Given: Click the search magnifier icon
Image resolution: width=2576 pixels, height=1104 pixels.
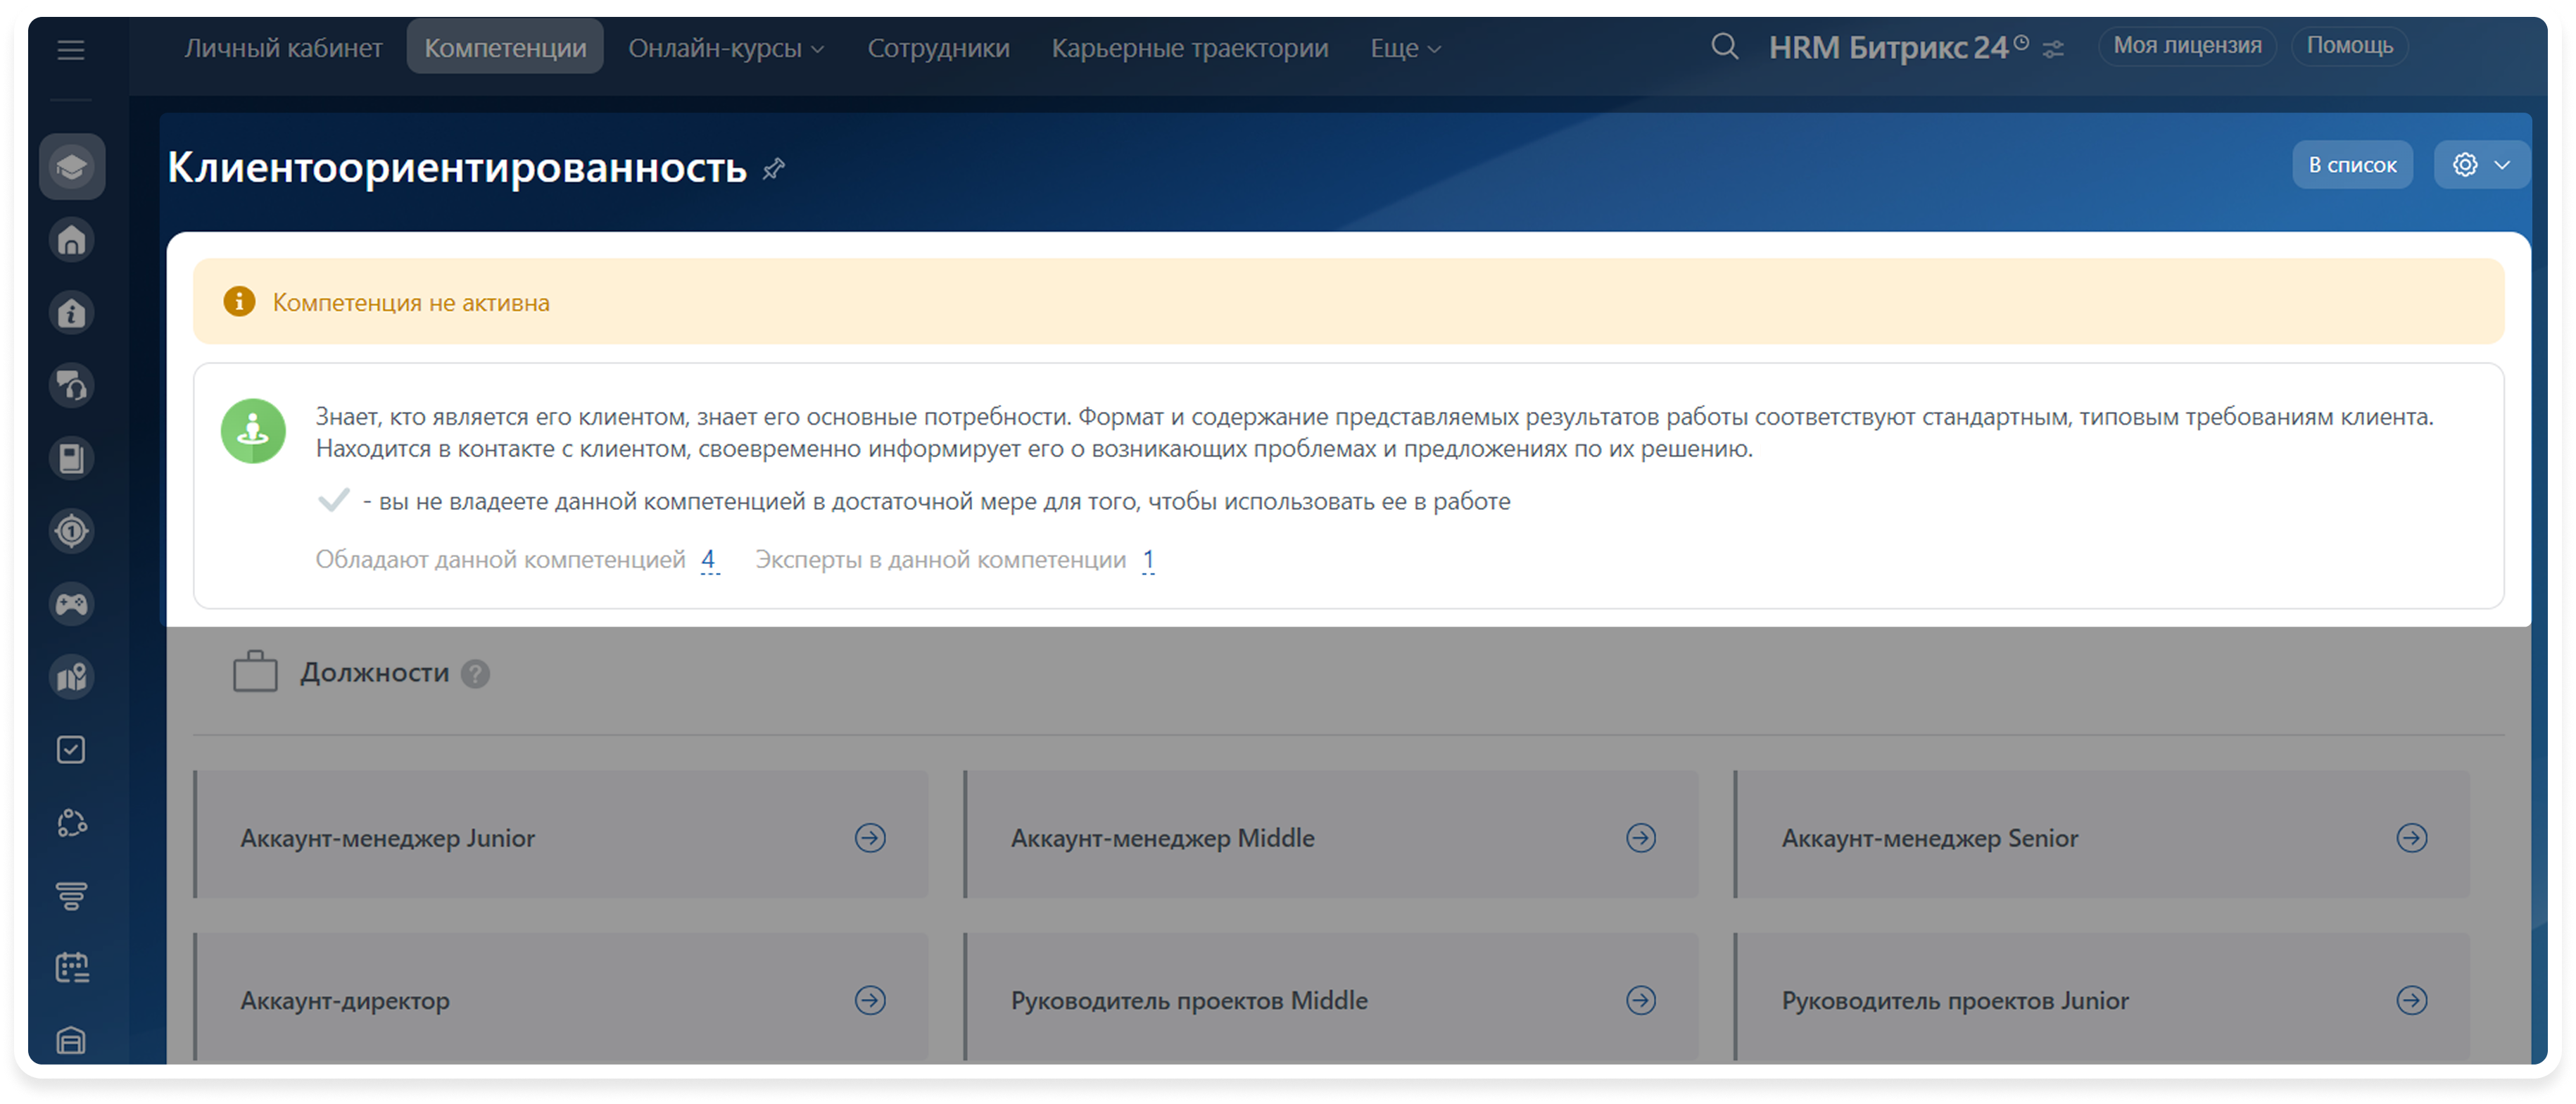Looking at the screenshot, I should [1724, 46].
